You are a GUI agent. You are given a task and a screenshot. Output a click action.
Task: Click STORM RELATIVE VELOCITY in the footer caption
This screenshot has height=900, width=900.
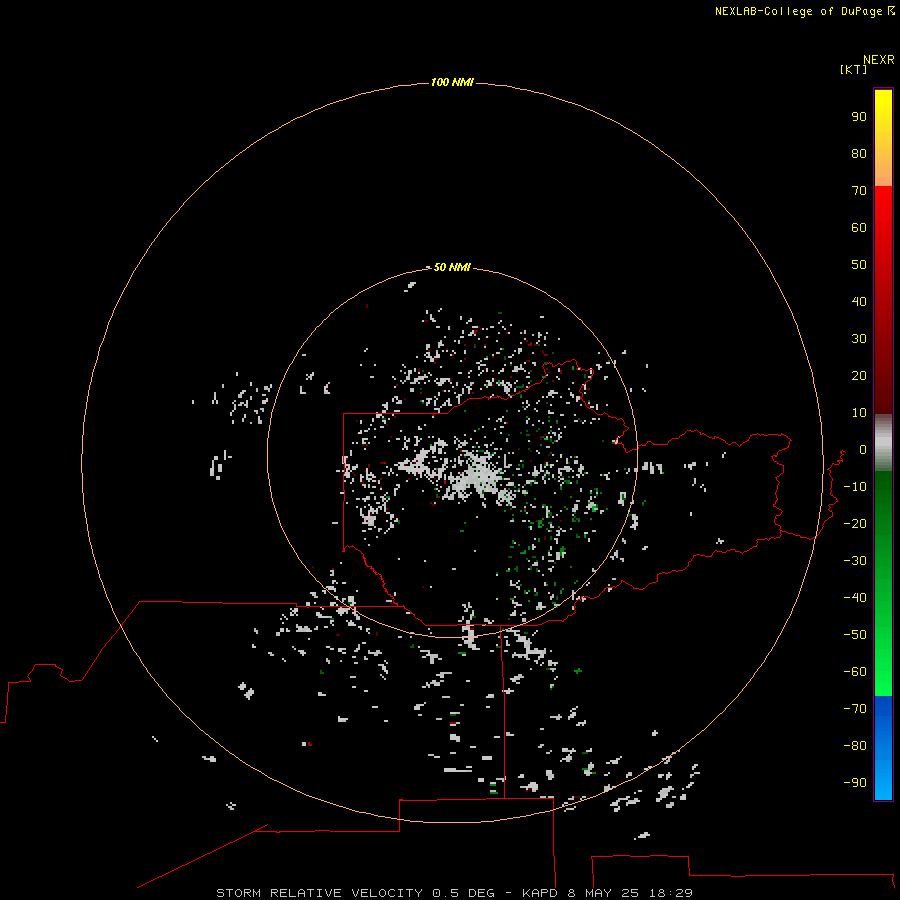click(x=319, y=893)
